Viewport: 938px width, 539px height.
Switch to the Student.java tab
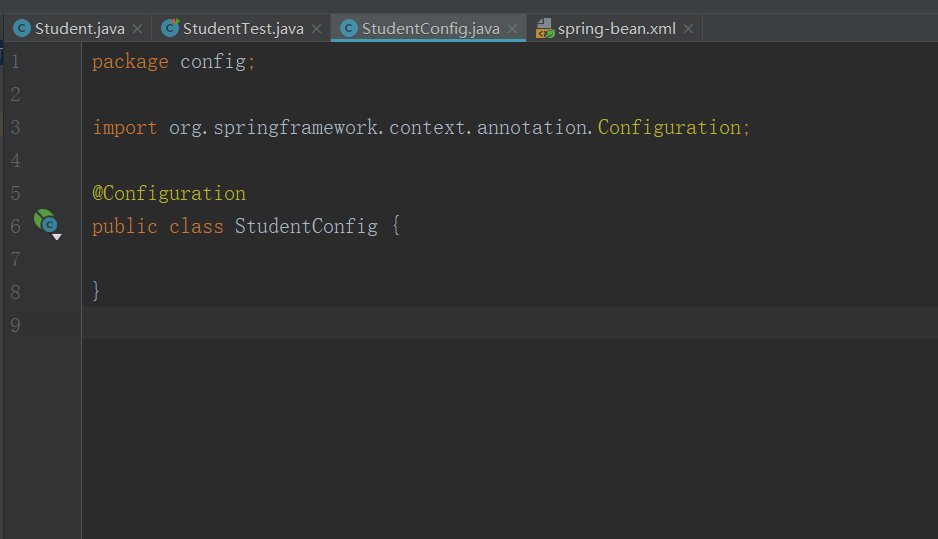point(80,28)
